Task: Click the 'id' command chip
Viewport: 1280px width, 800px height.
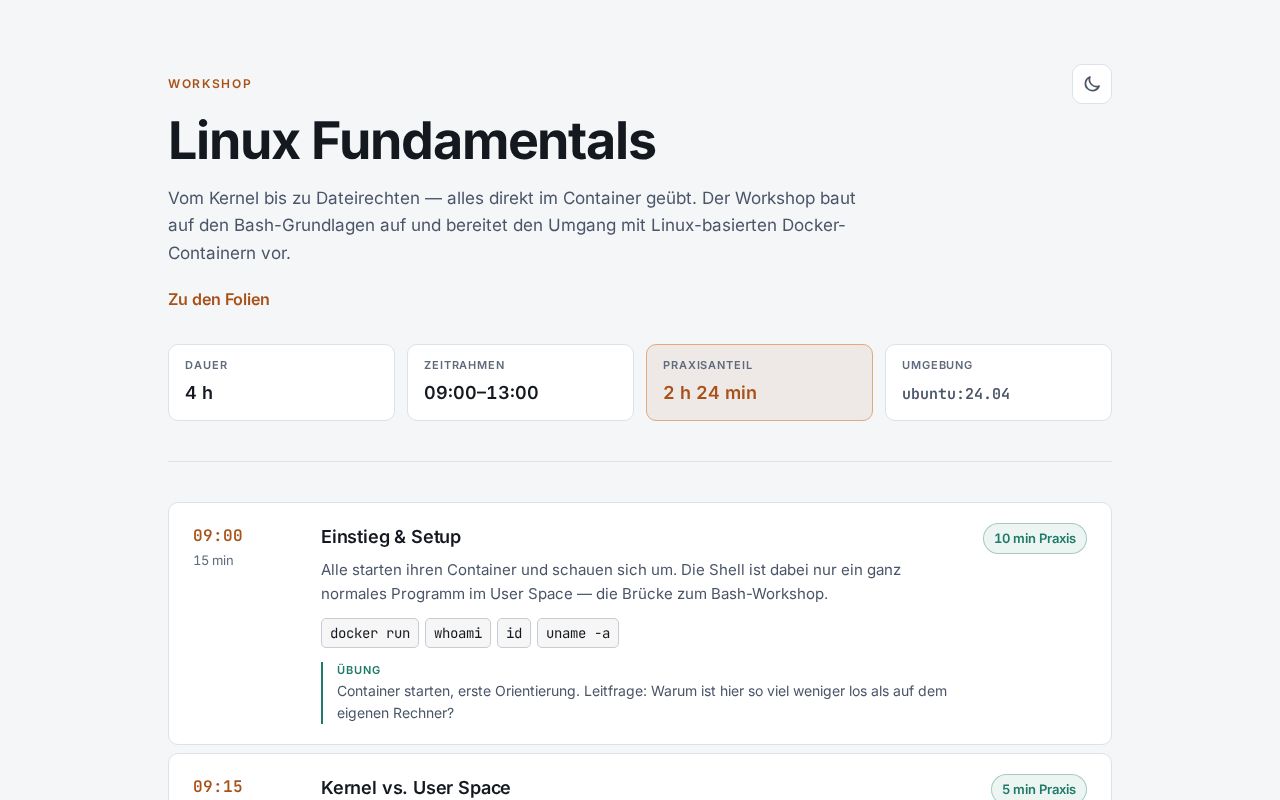Action: point(514,633)
